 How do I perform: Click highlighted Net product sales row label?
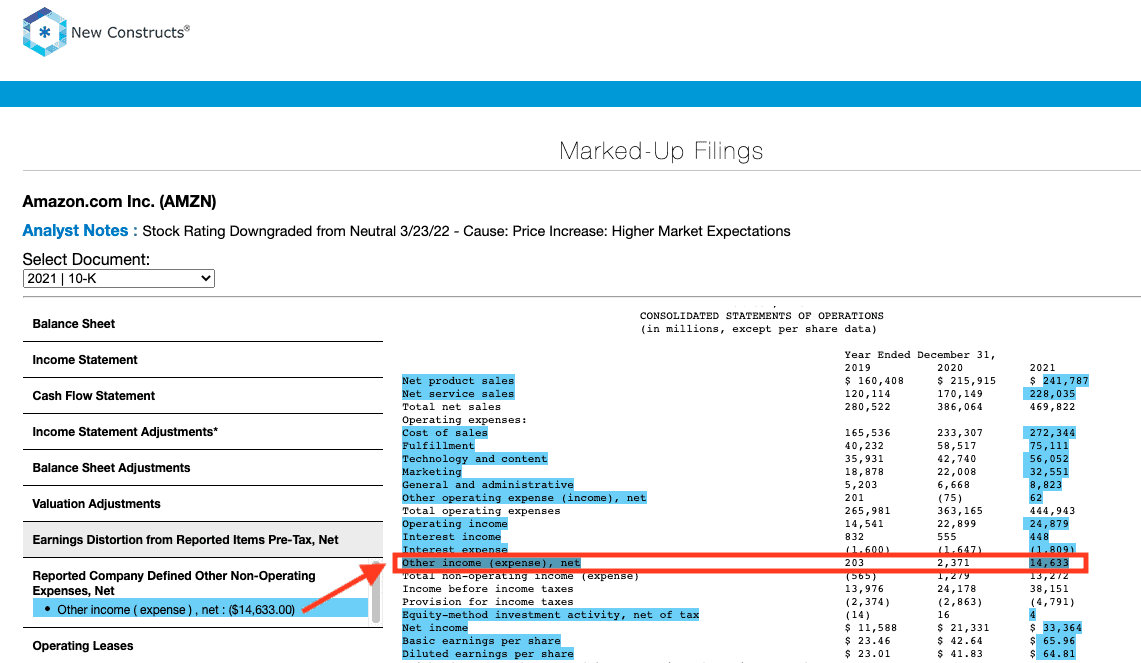tap(458, 381)
